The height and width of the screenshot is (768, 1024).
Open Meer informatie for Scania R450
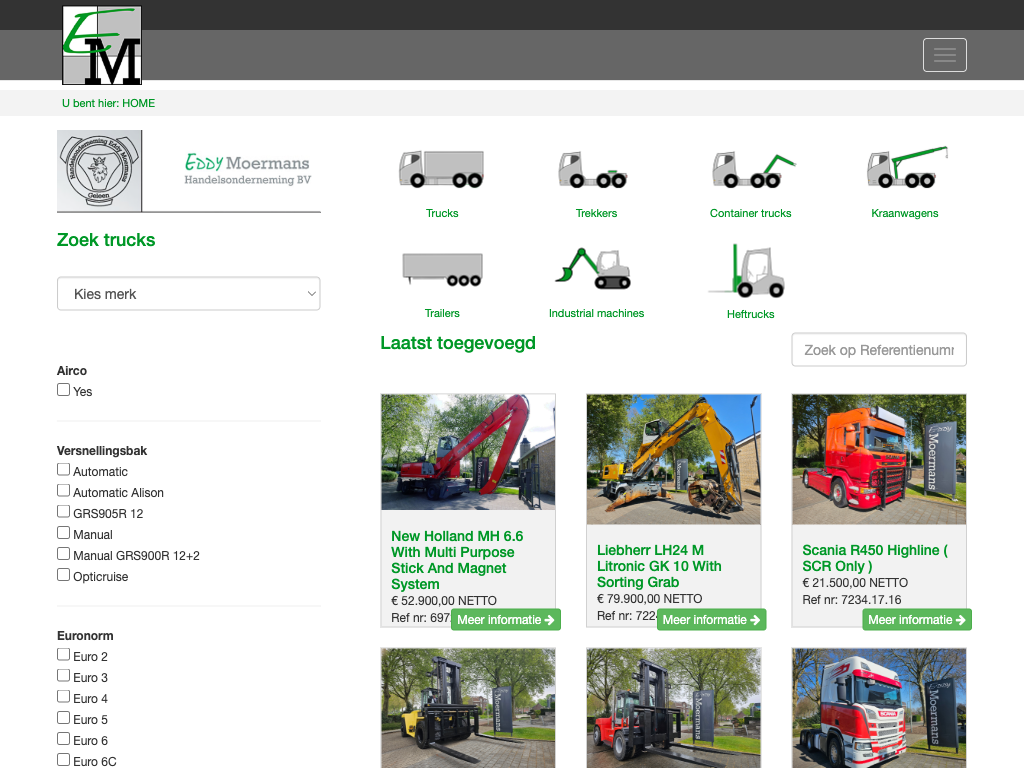(x=916, y=620)
